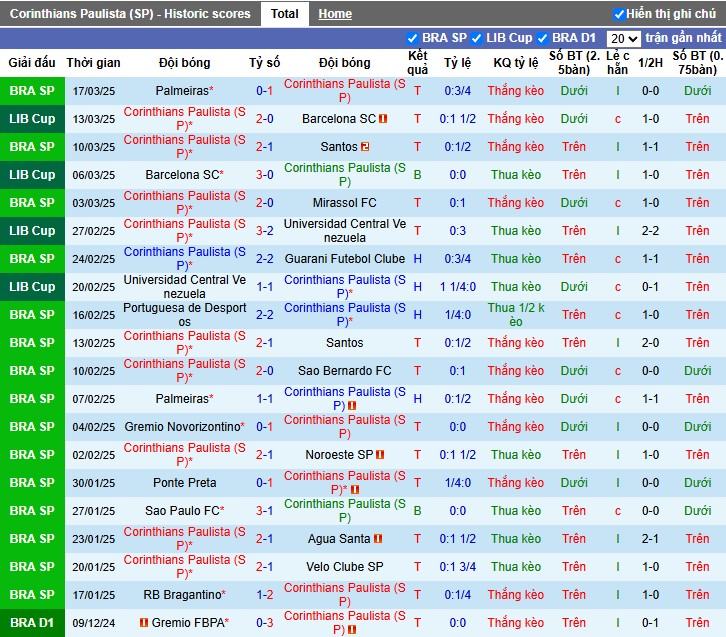Click the 3-0 score for 06/03/25 match

click(264, 175)
